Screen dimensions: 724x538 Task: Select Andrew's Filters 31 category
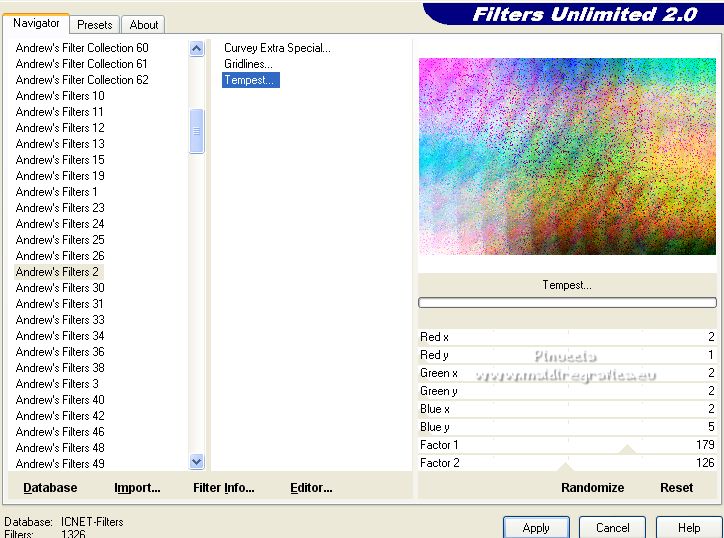tap(60, 304)
